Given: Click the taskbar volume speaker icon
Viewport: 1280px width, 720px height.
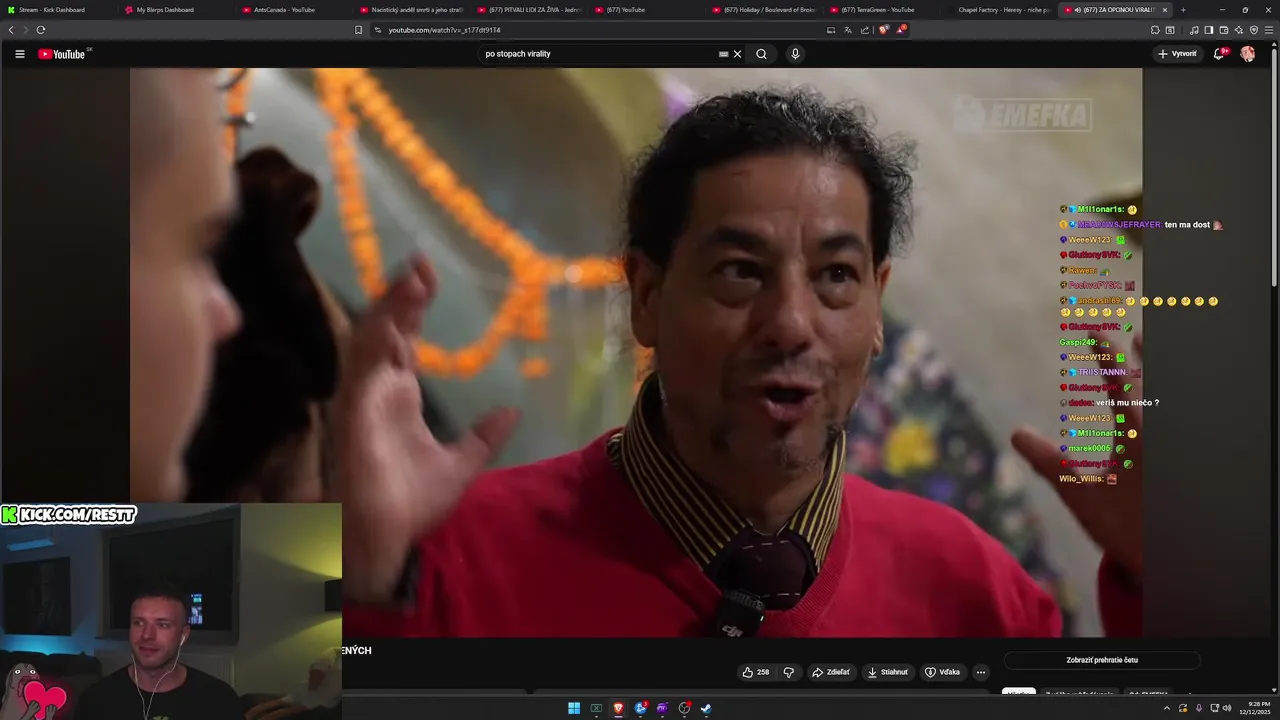Looking at the screenshot, I should point(1227,708).
